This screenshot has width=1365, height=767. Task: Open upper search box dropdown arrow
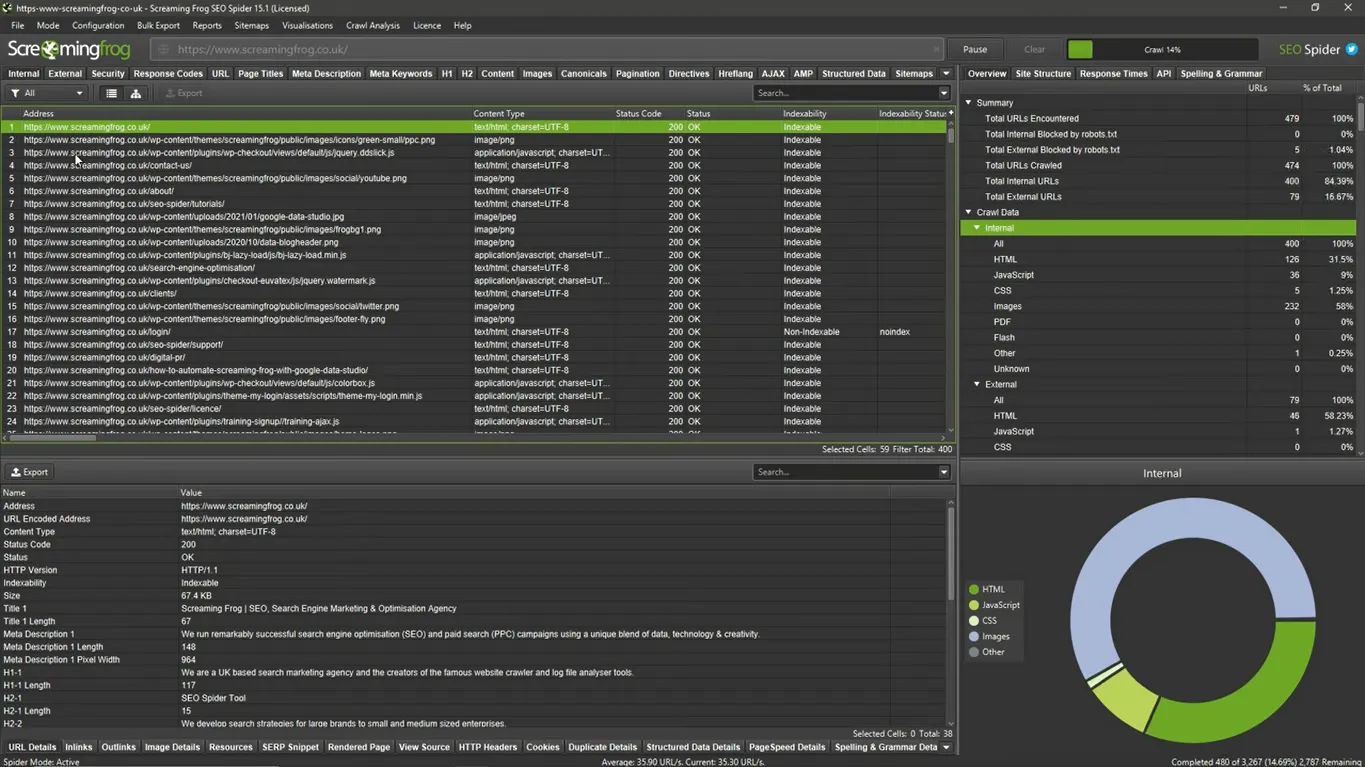click(943, 93)
